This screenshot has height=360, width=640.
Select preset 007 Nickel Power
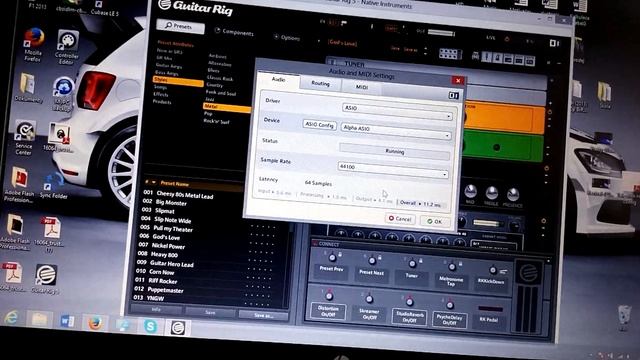pos(162,246)
